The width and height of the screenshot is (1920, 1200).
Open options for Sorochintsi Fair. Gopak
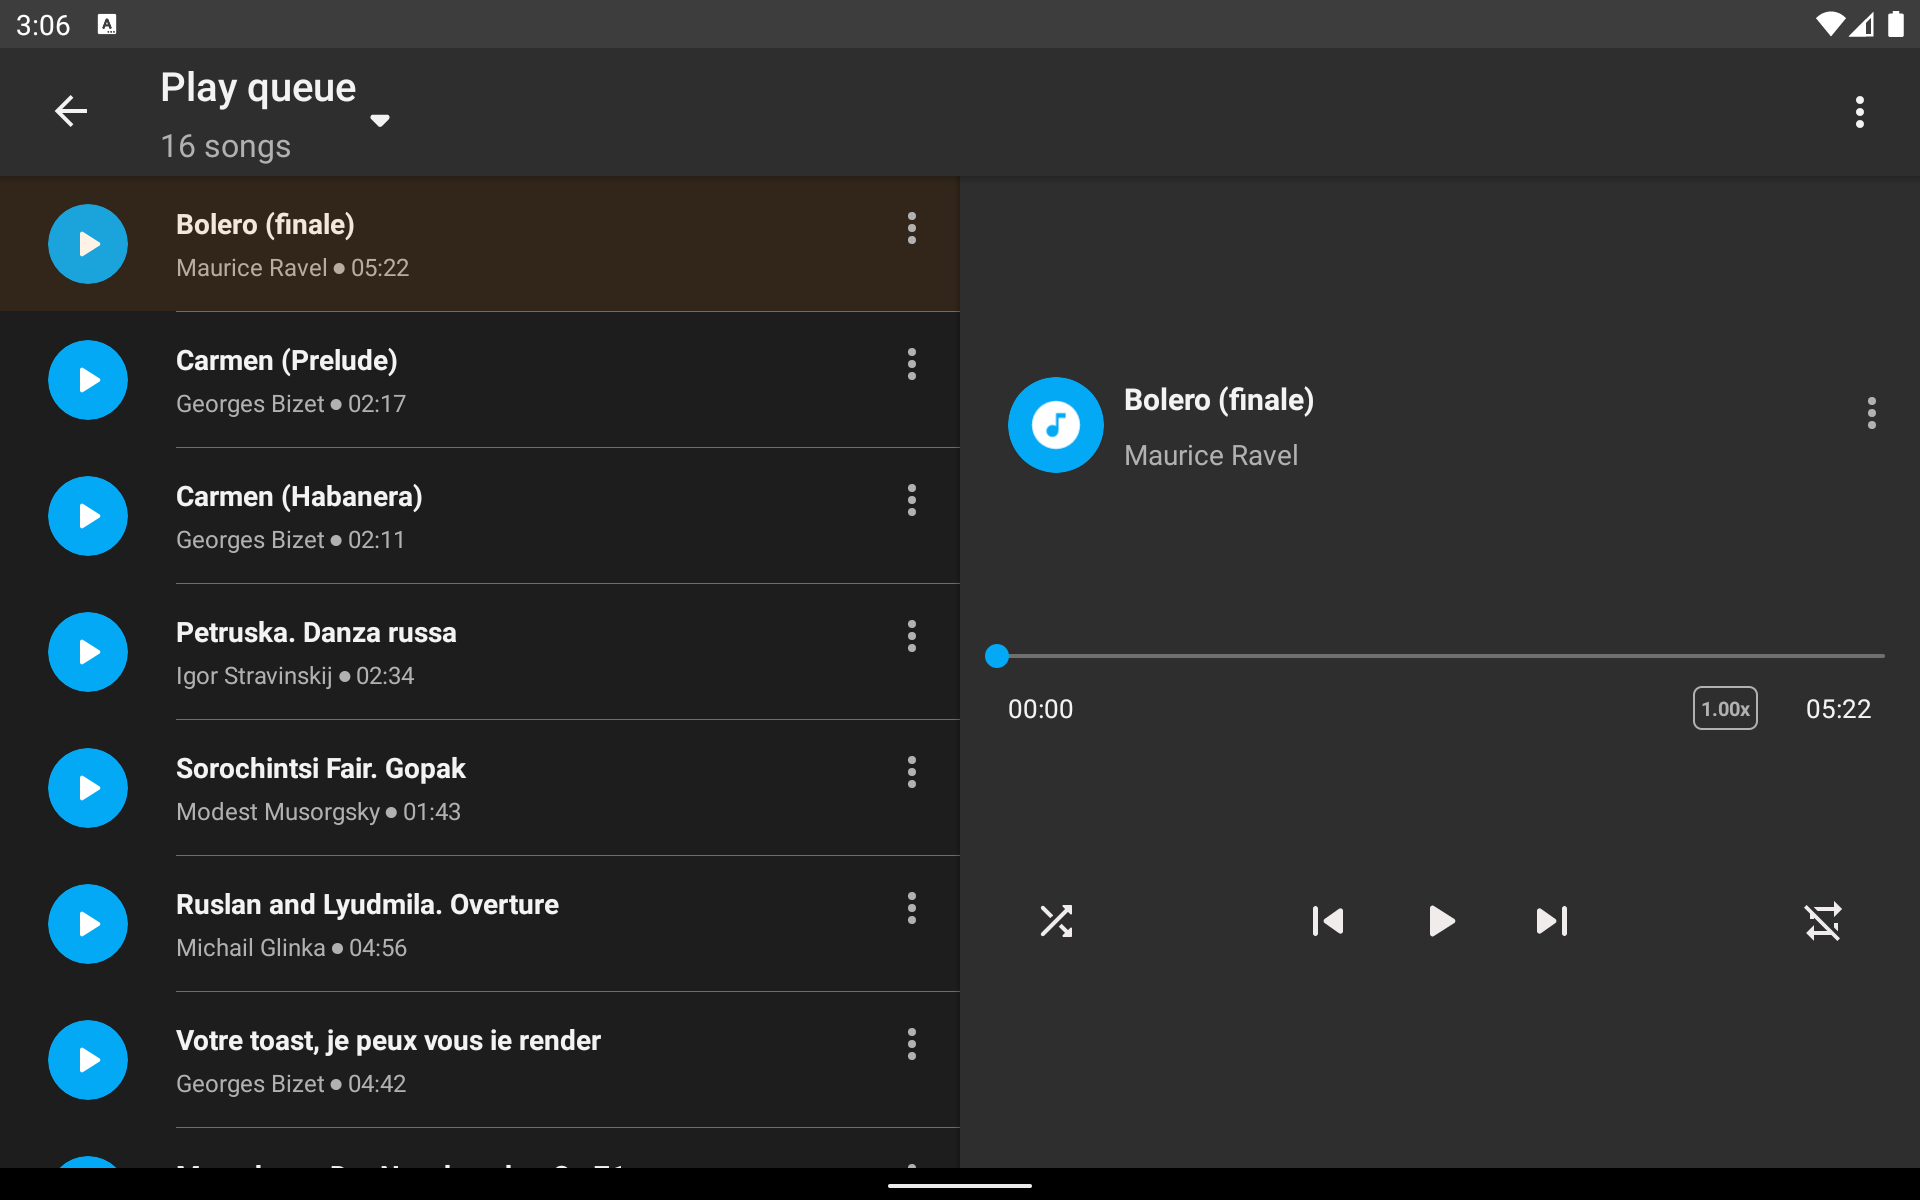pos(911,772)
